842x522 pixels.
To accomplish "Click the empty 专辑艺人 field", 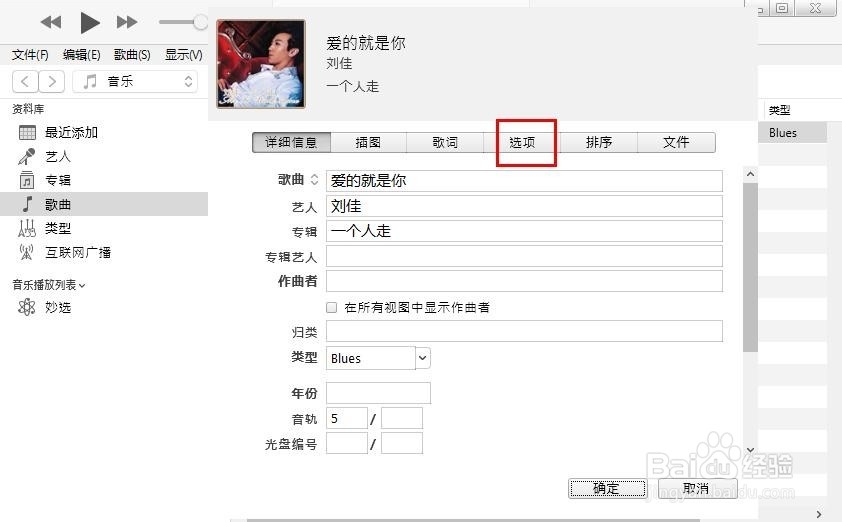I will click(524, 256).
